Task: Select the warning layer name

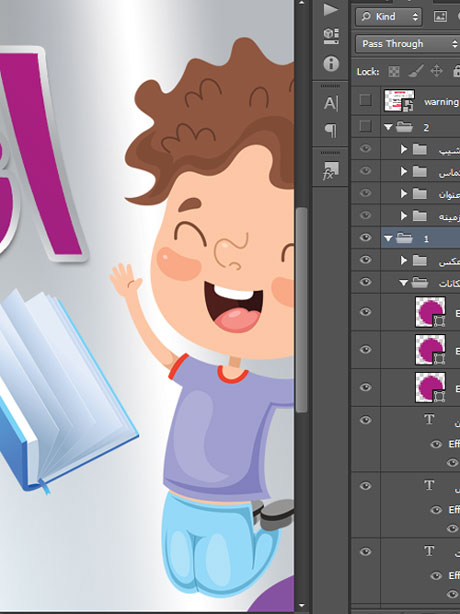Action: (442, 102)
